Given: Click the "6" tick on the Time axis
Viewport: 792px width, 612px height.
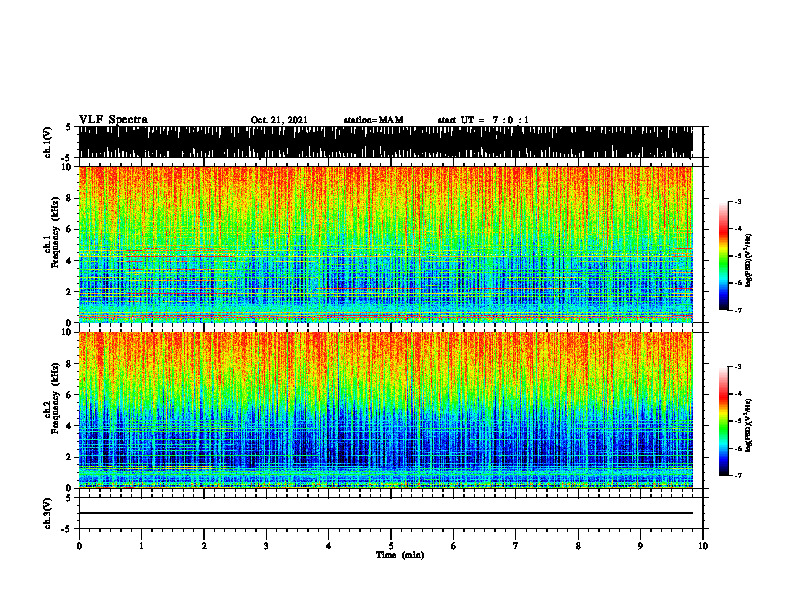Looking at the screenshot, I should click(454, 546).
